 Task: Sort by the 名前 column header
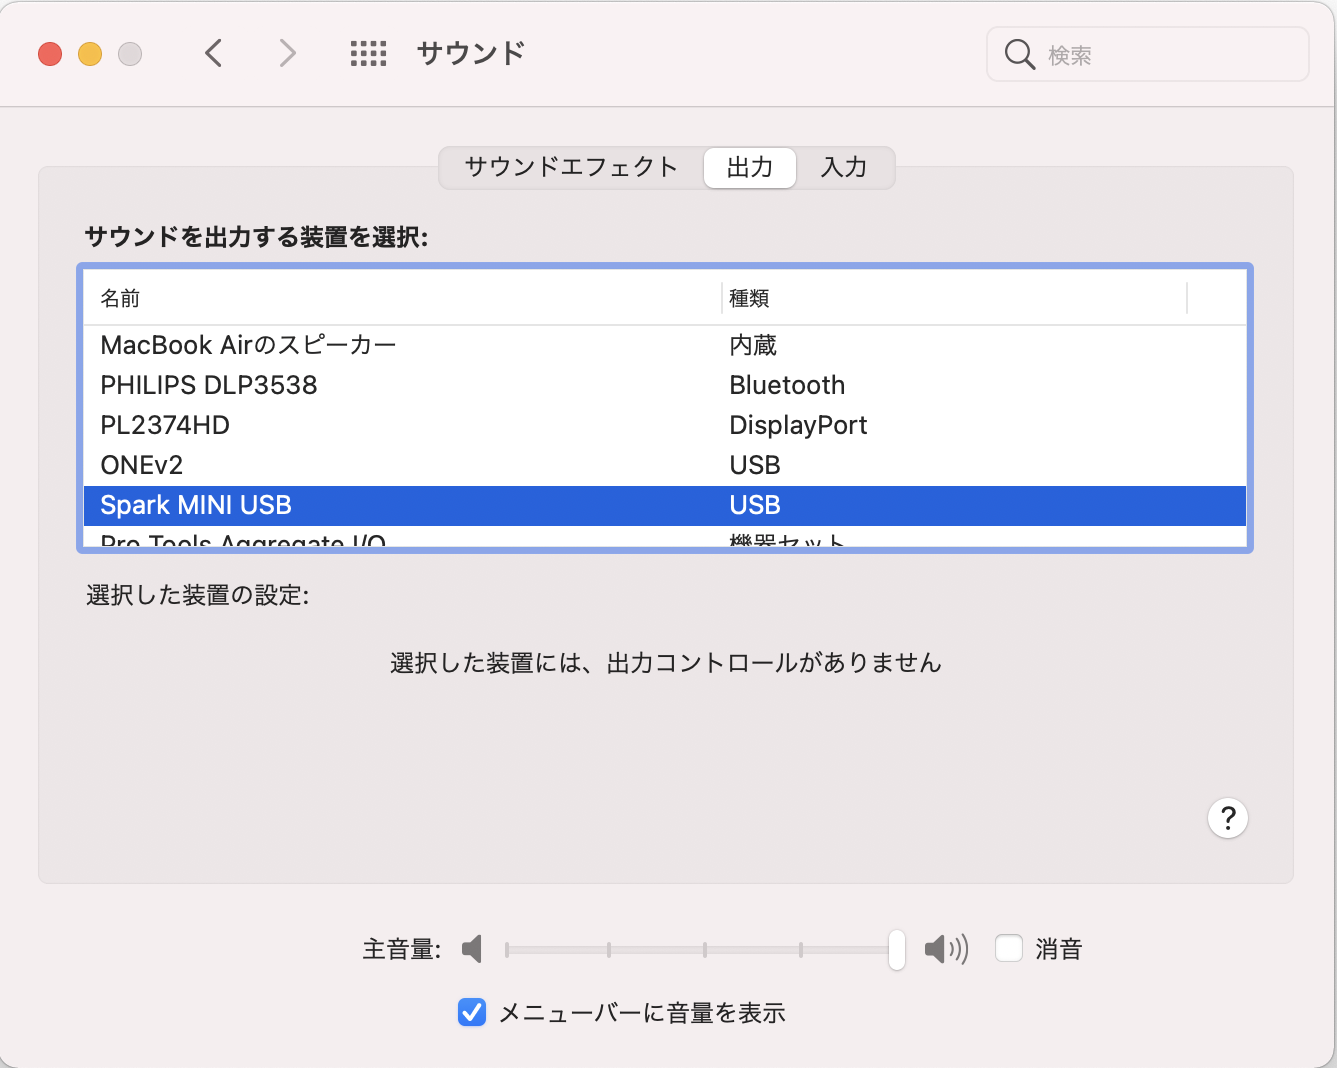[x=402, y=298]
